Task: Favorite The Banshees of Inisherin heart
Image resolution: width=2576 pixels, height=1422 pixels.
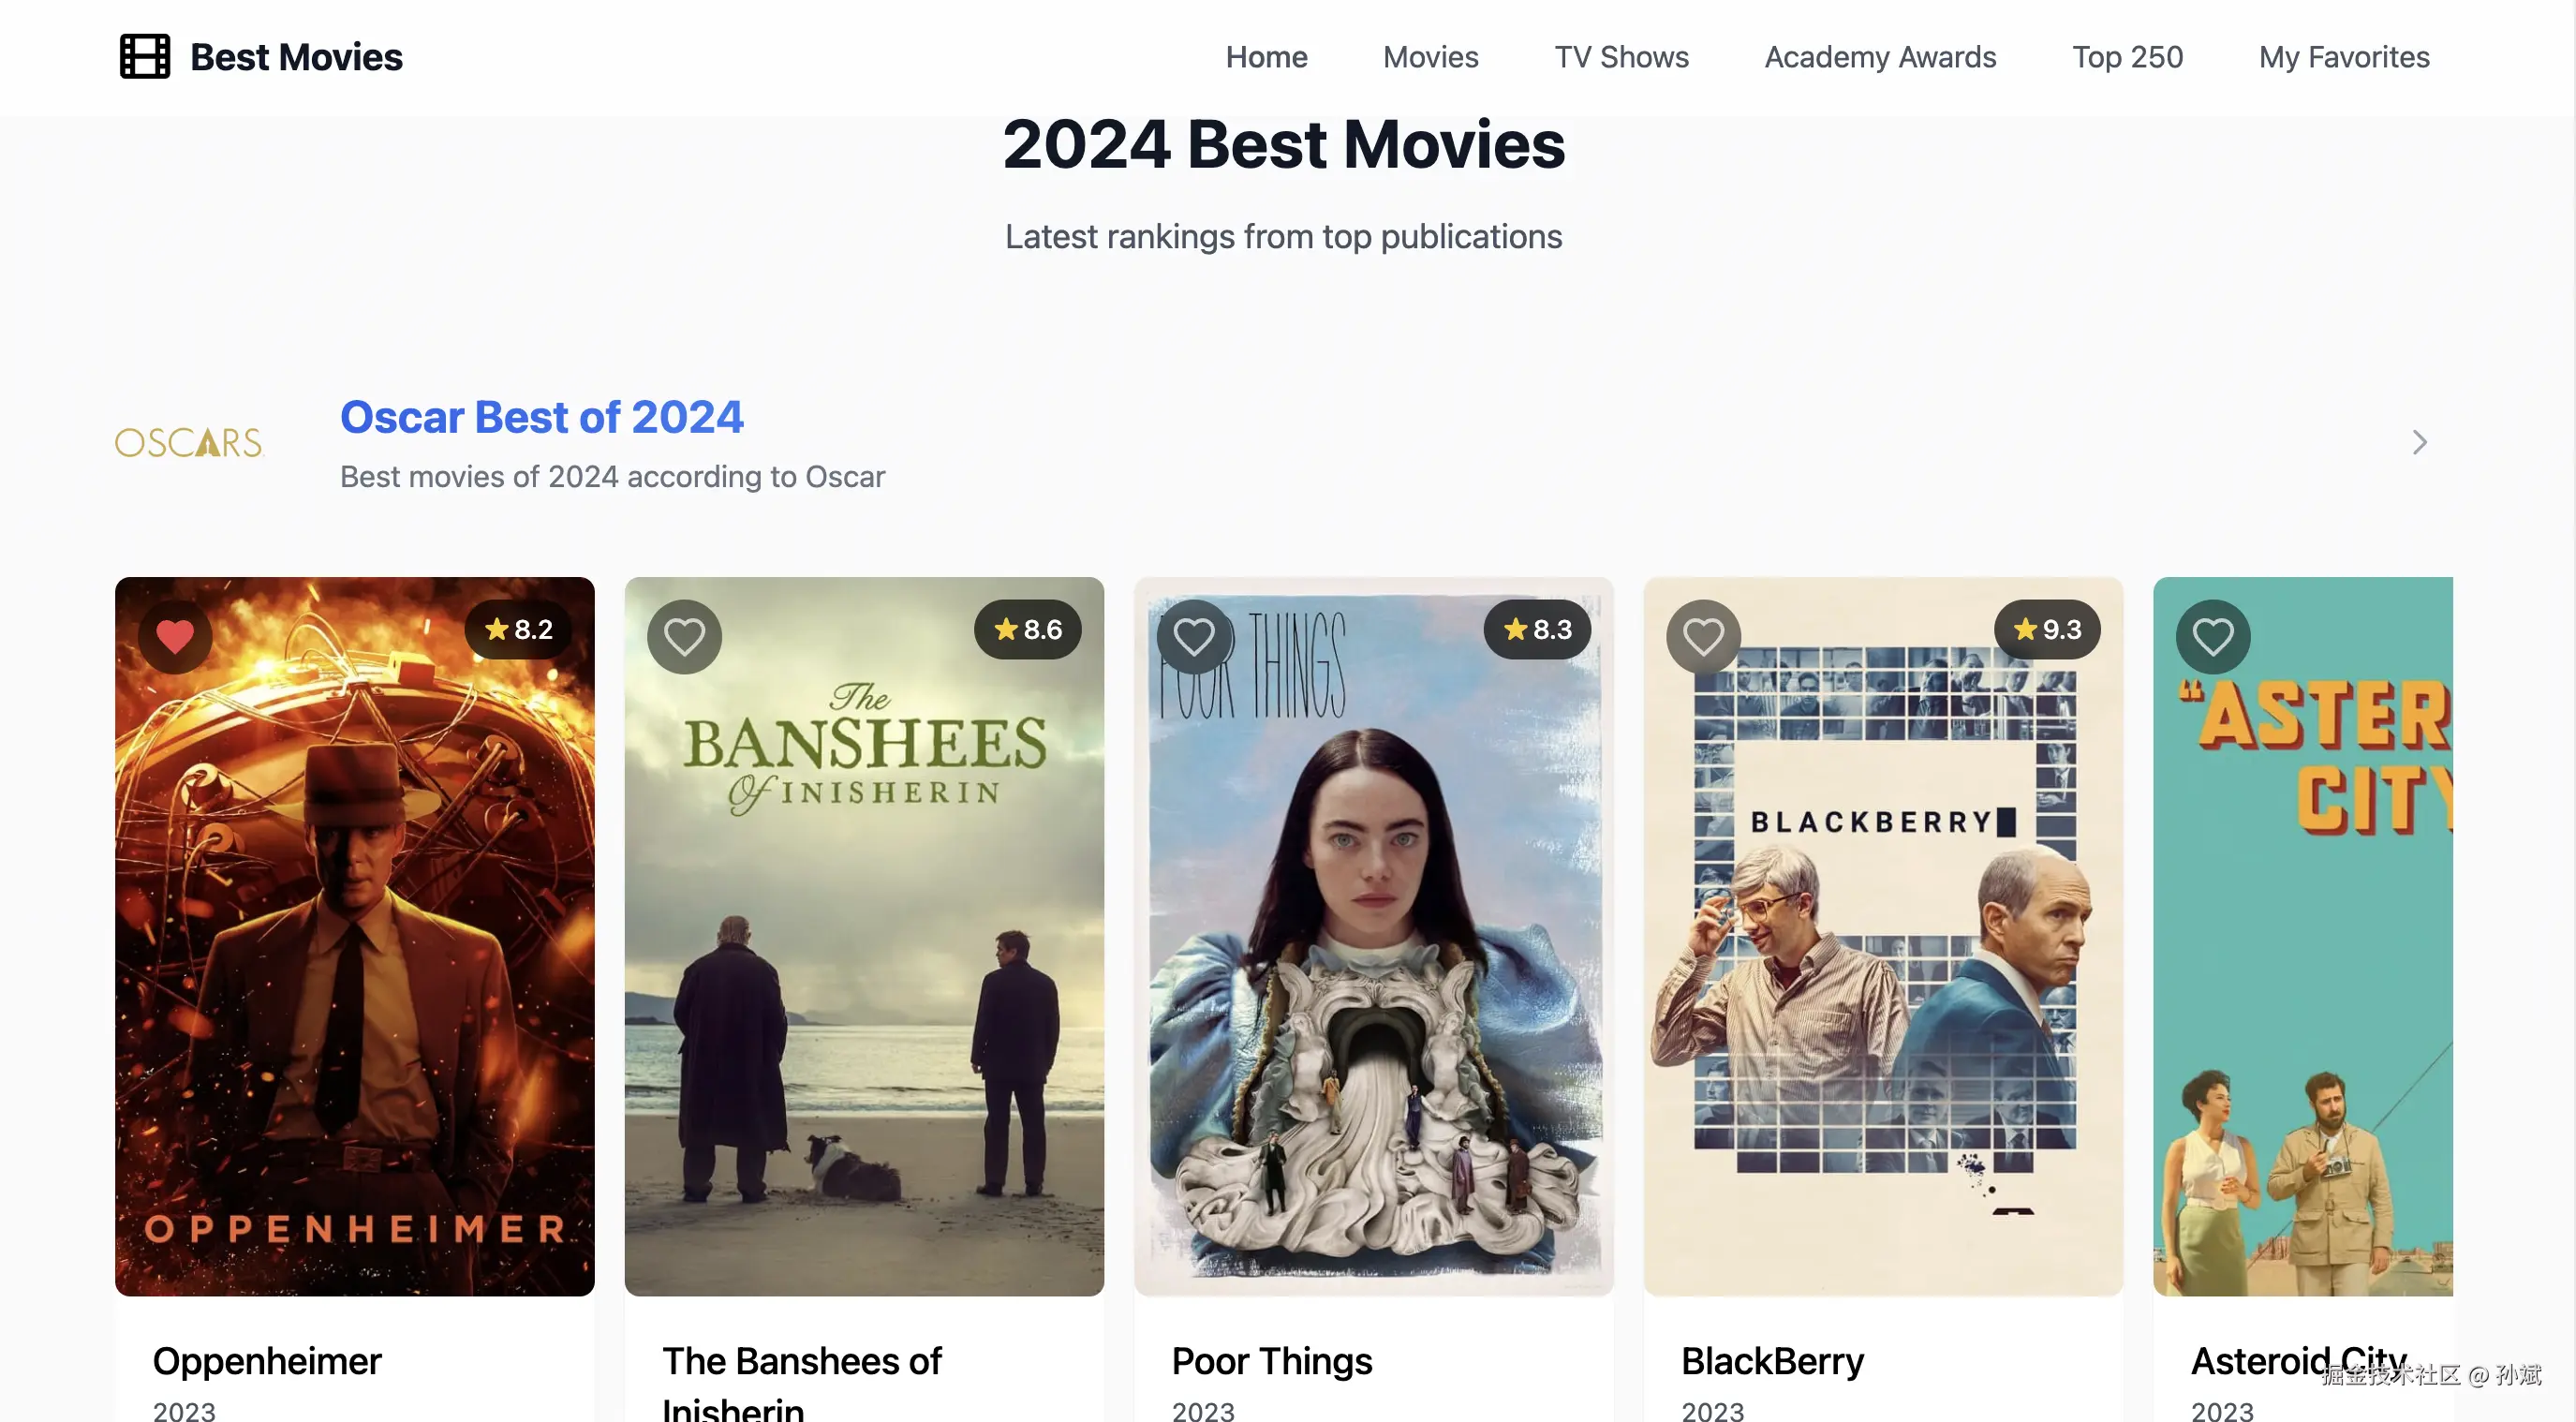Action: (684, 636)
